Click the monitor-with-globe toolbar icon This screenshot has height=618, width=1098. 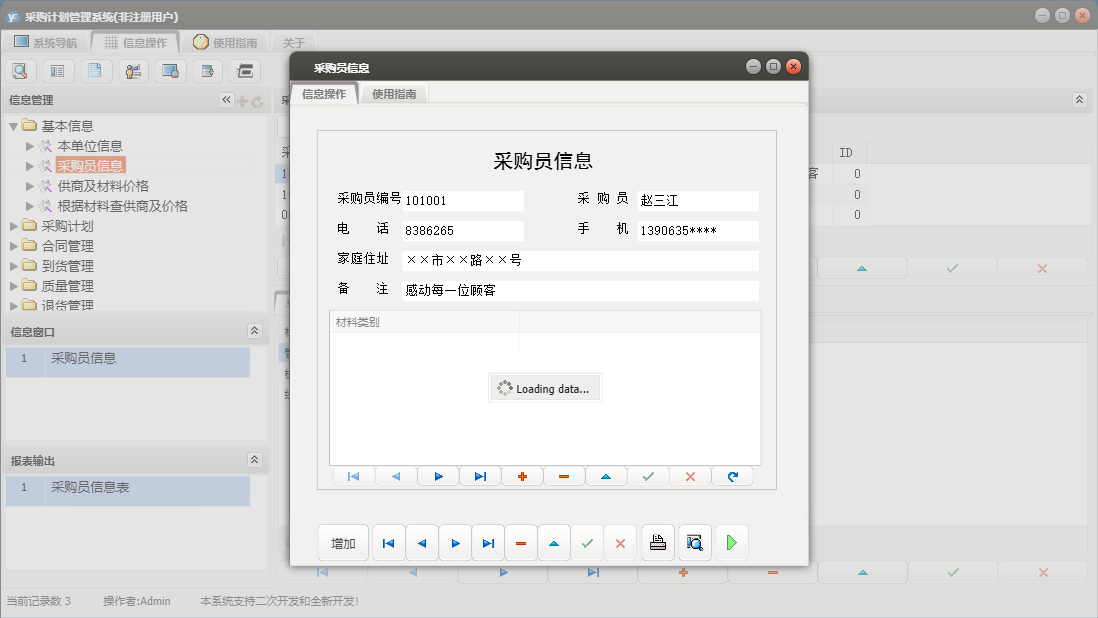coord(170,71)
